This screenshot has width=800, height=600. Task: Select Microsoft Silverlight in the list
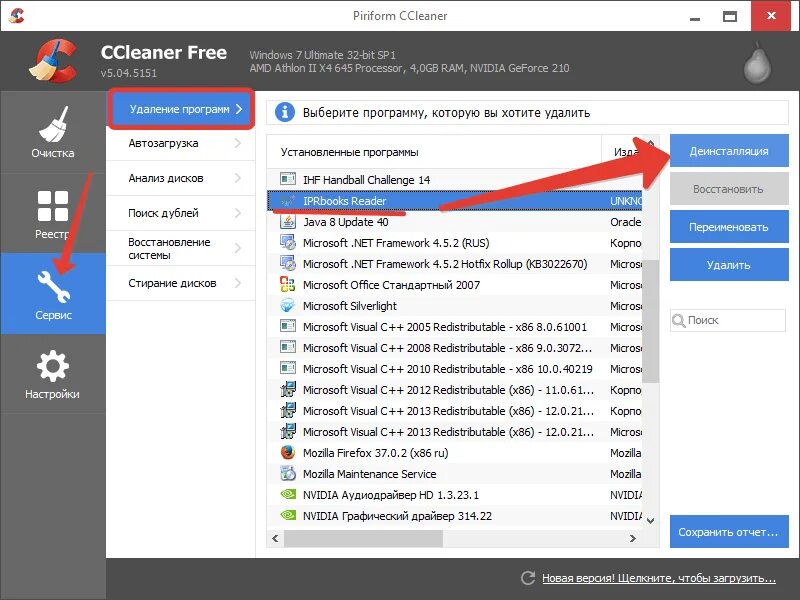click(x=454, y=306)
